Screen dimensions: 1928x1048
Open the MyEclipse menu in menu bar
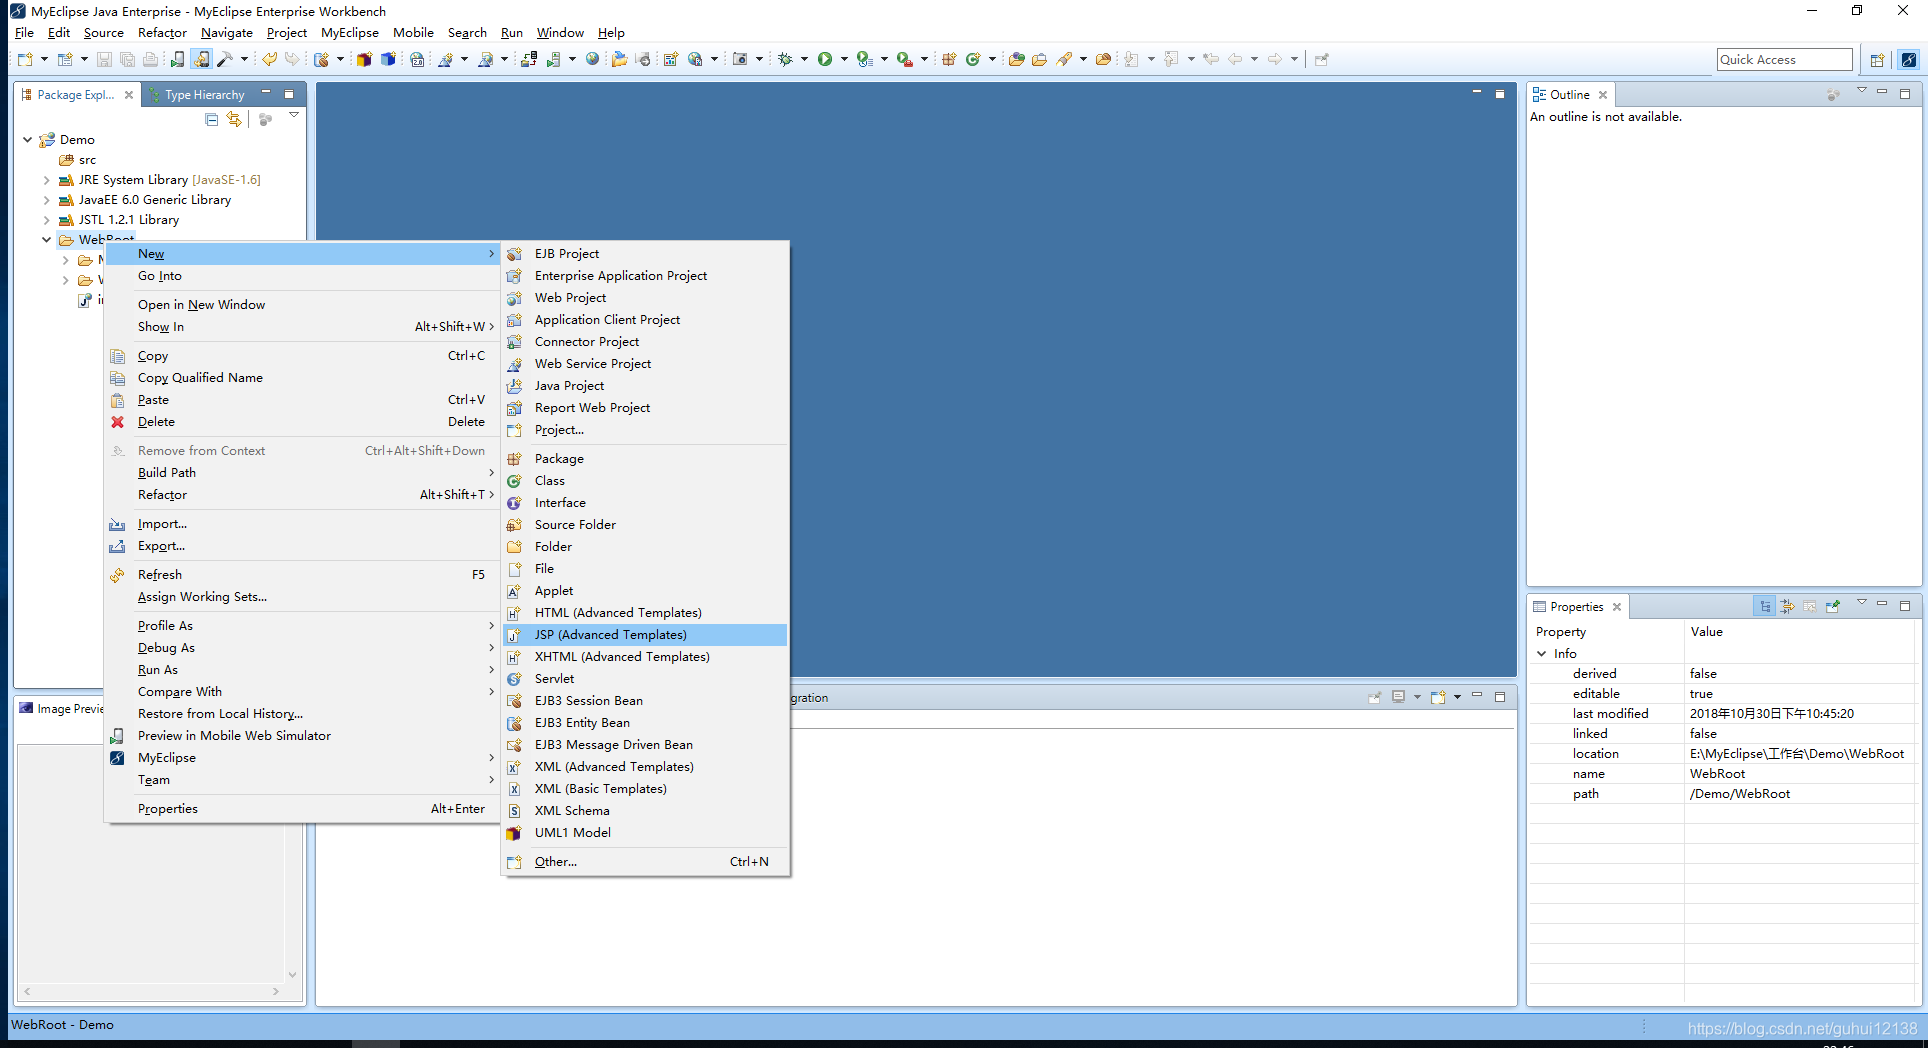point(350,33)
